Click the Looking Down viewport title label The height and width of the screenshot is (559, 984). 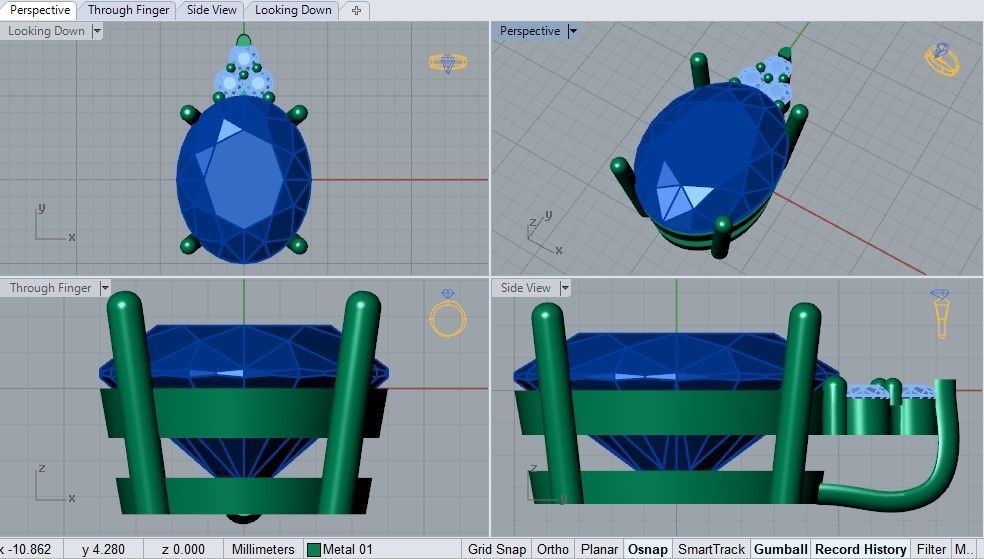pos(46,31)
